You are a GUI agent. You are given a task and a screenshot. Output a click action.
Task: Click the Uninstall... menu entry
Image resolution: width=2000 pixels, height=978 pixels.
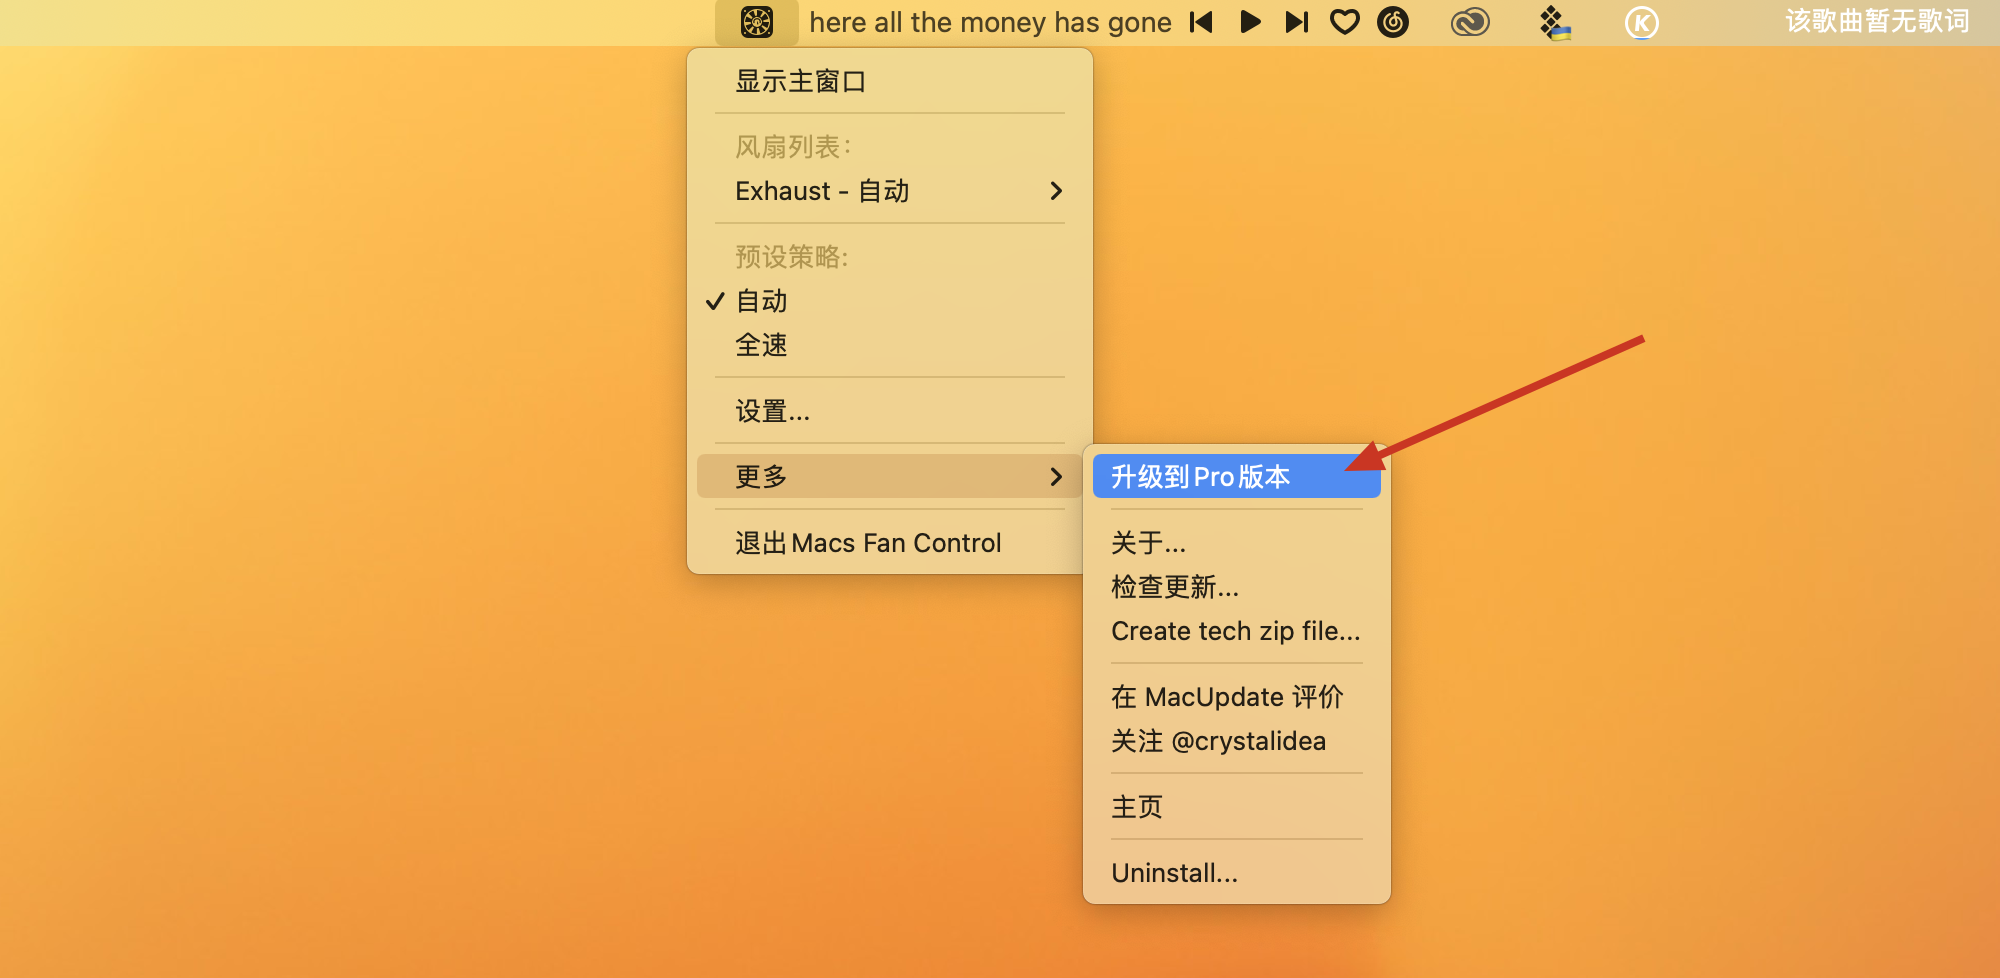(x=1174, y=873)
